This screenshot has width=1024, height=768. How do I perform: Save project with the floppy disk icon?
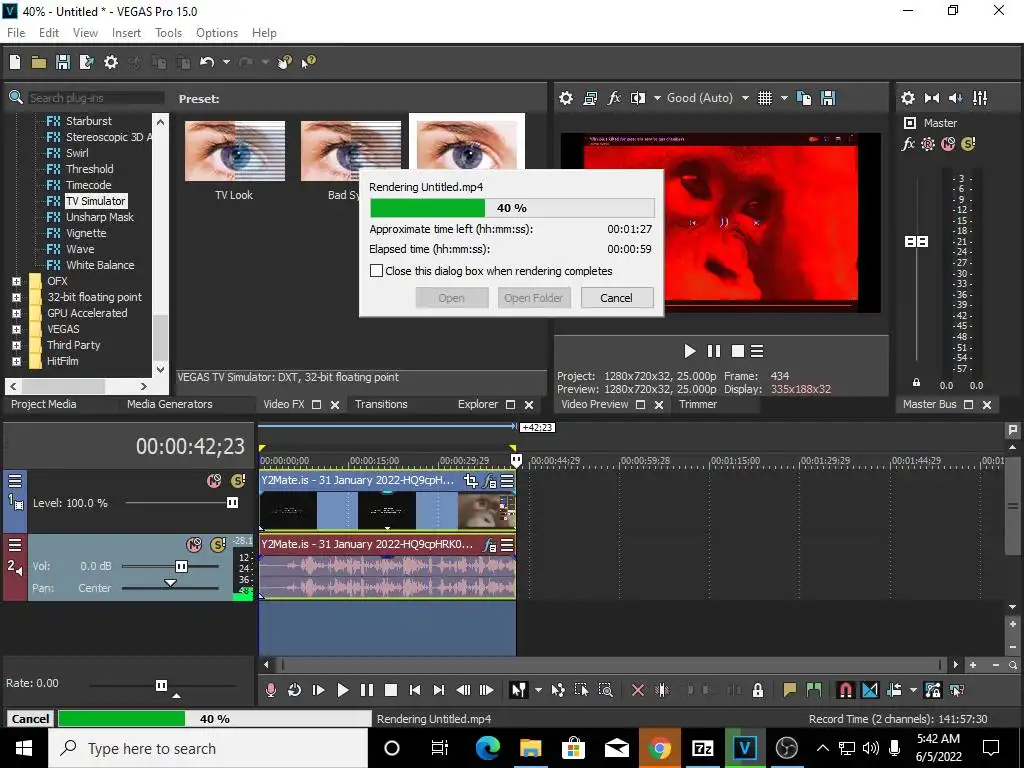click(63, 62)
